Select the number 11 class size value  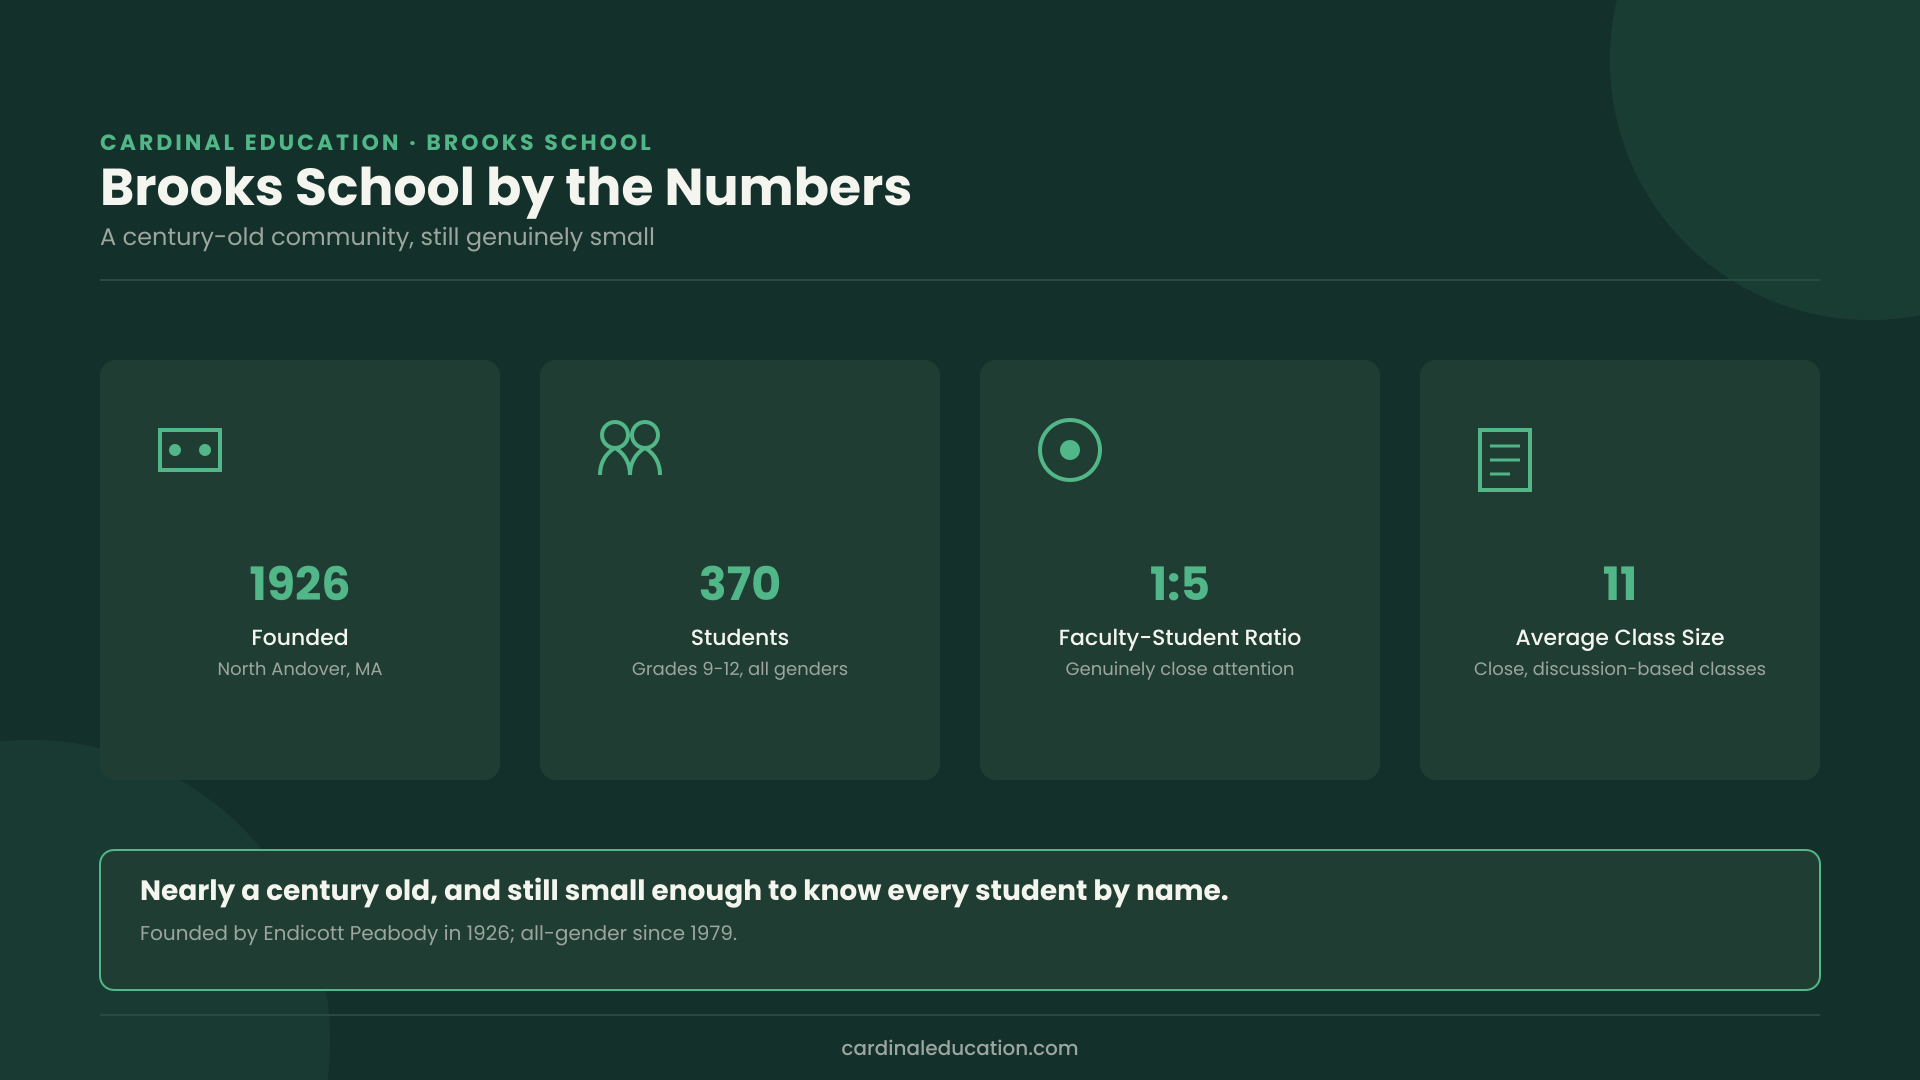pyautogui.click(x=1620, y=584)
